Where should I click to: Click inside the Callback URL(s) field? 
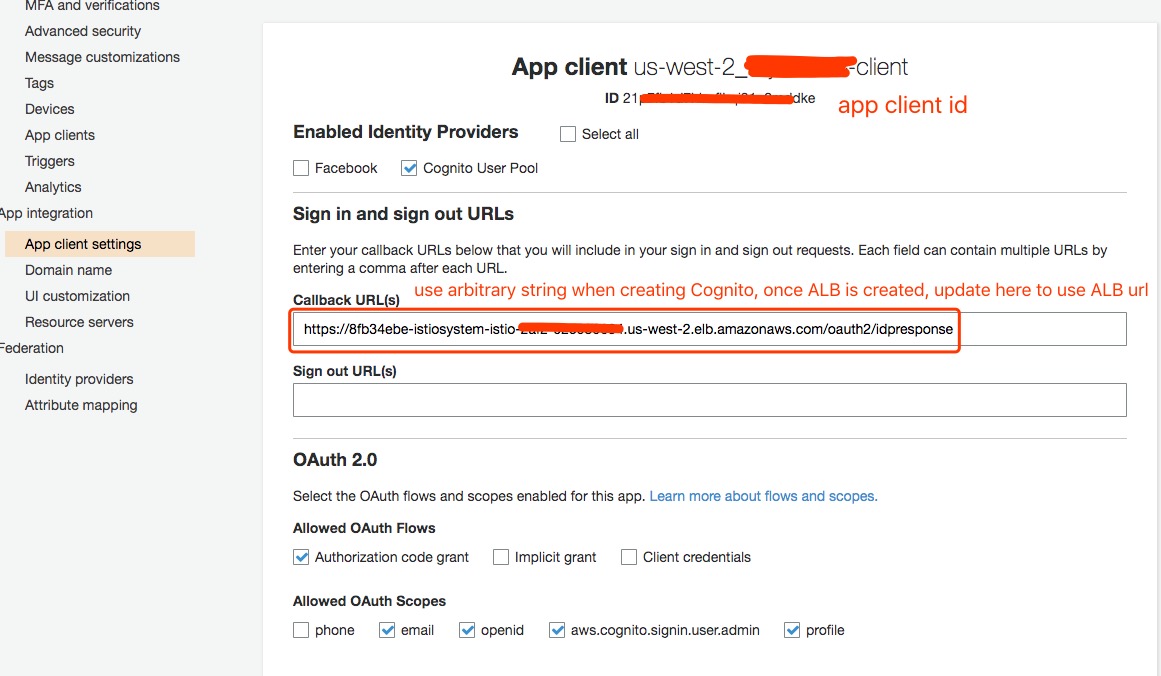click(709, 329)
